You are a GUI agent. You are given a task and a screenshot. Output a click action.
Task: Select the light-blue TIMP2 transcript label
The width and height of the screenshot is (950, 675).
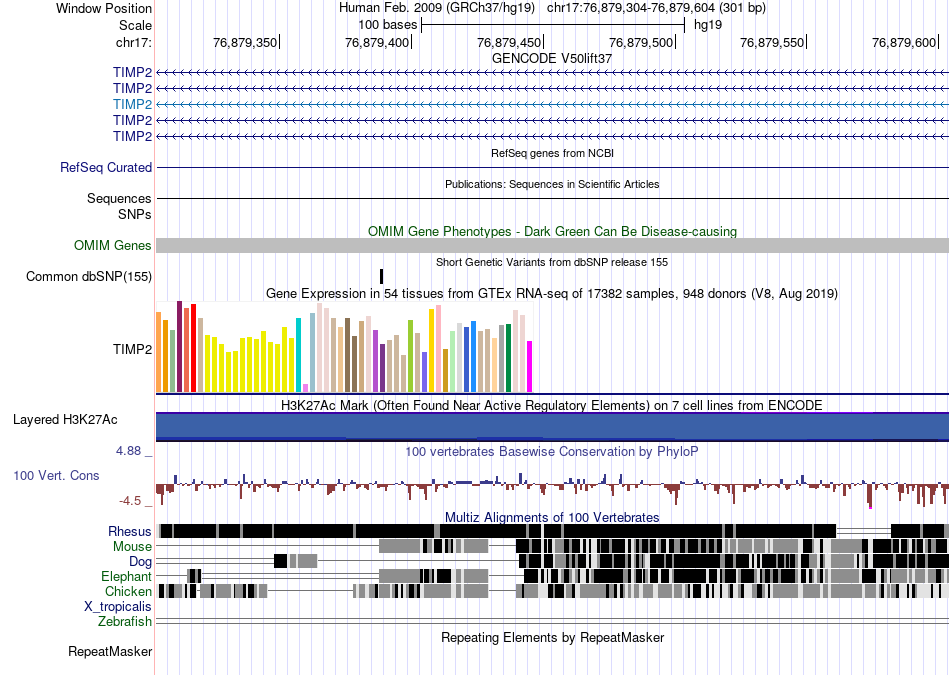132,104
